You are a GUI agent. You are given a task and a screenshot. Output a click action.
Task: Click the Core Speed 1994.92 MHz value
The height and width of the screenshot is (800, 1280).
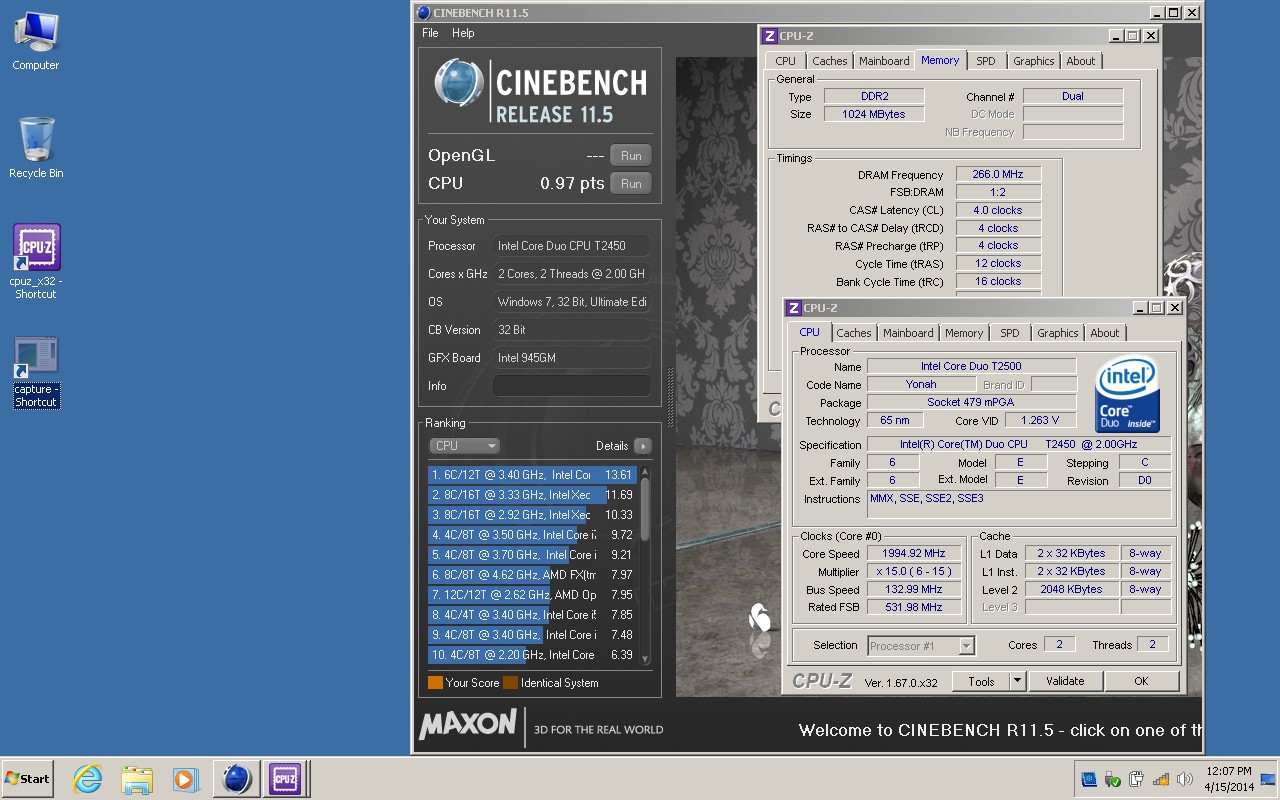click(x=913, y=554)
